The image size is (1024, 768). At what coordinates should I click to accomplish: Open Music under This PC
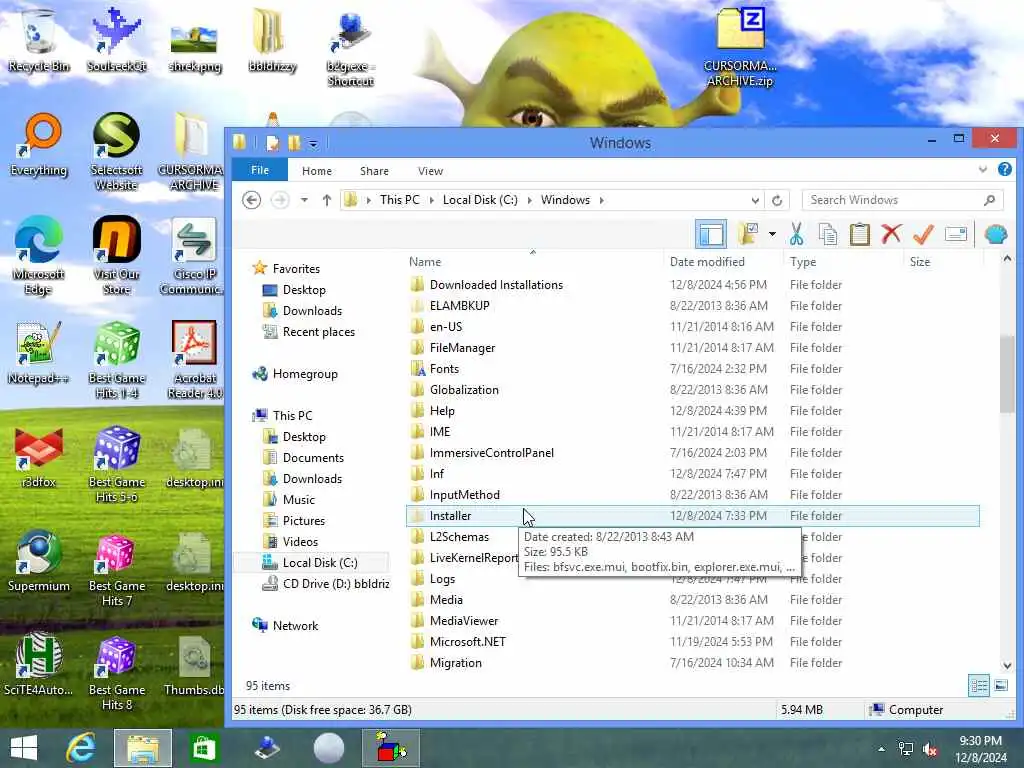click(x=298, y=500)
